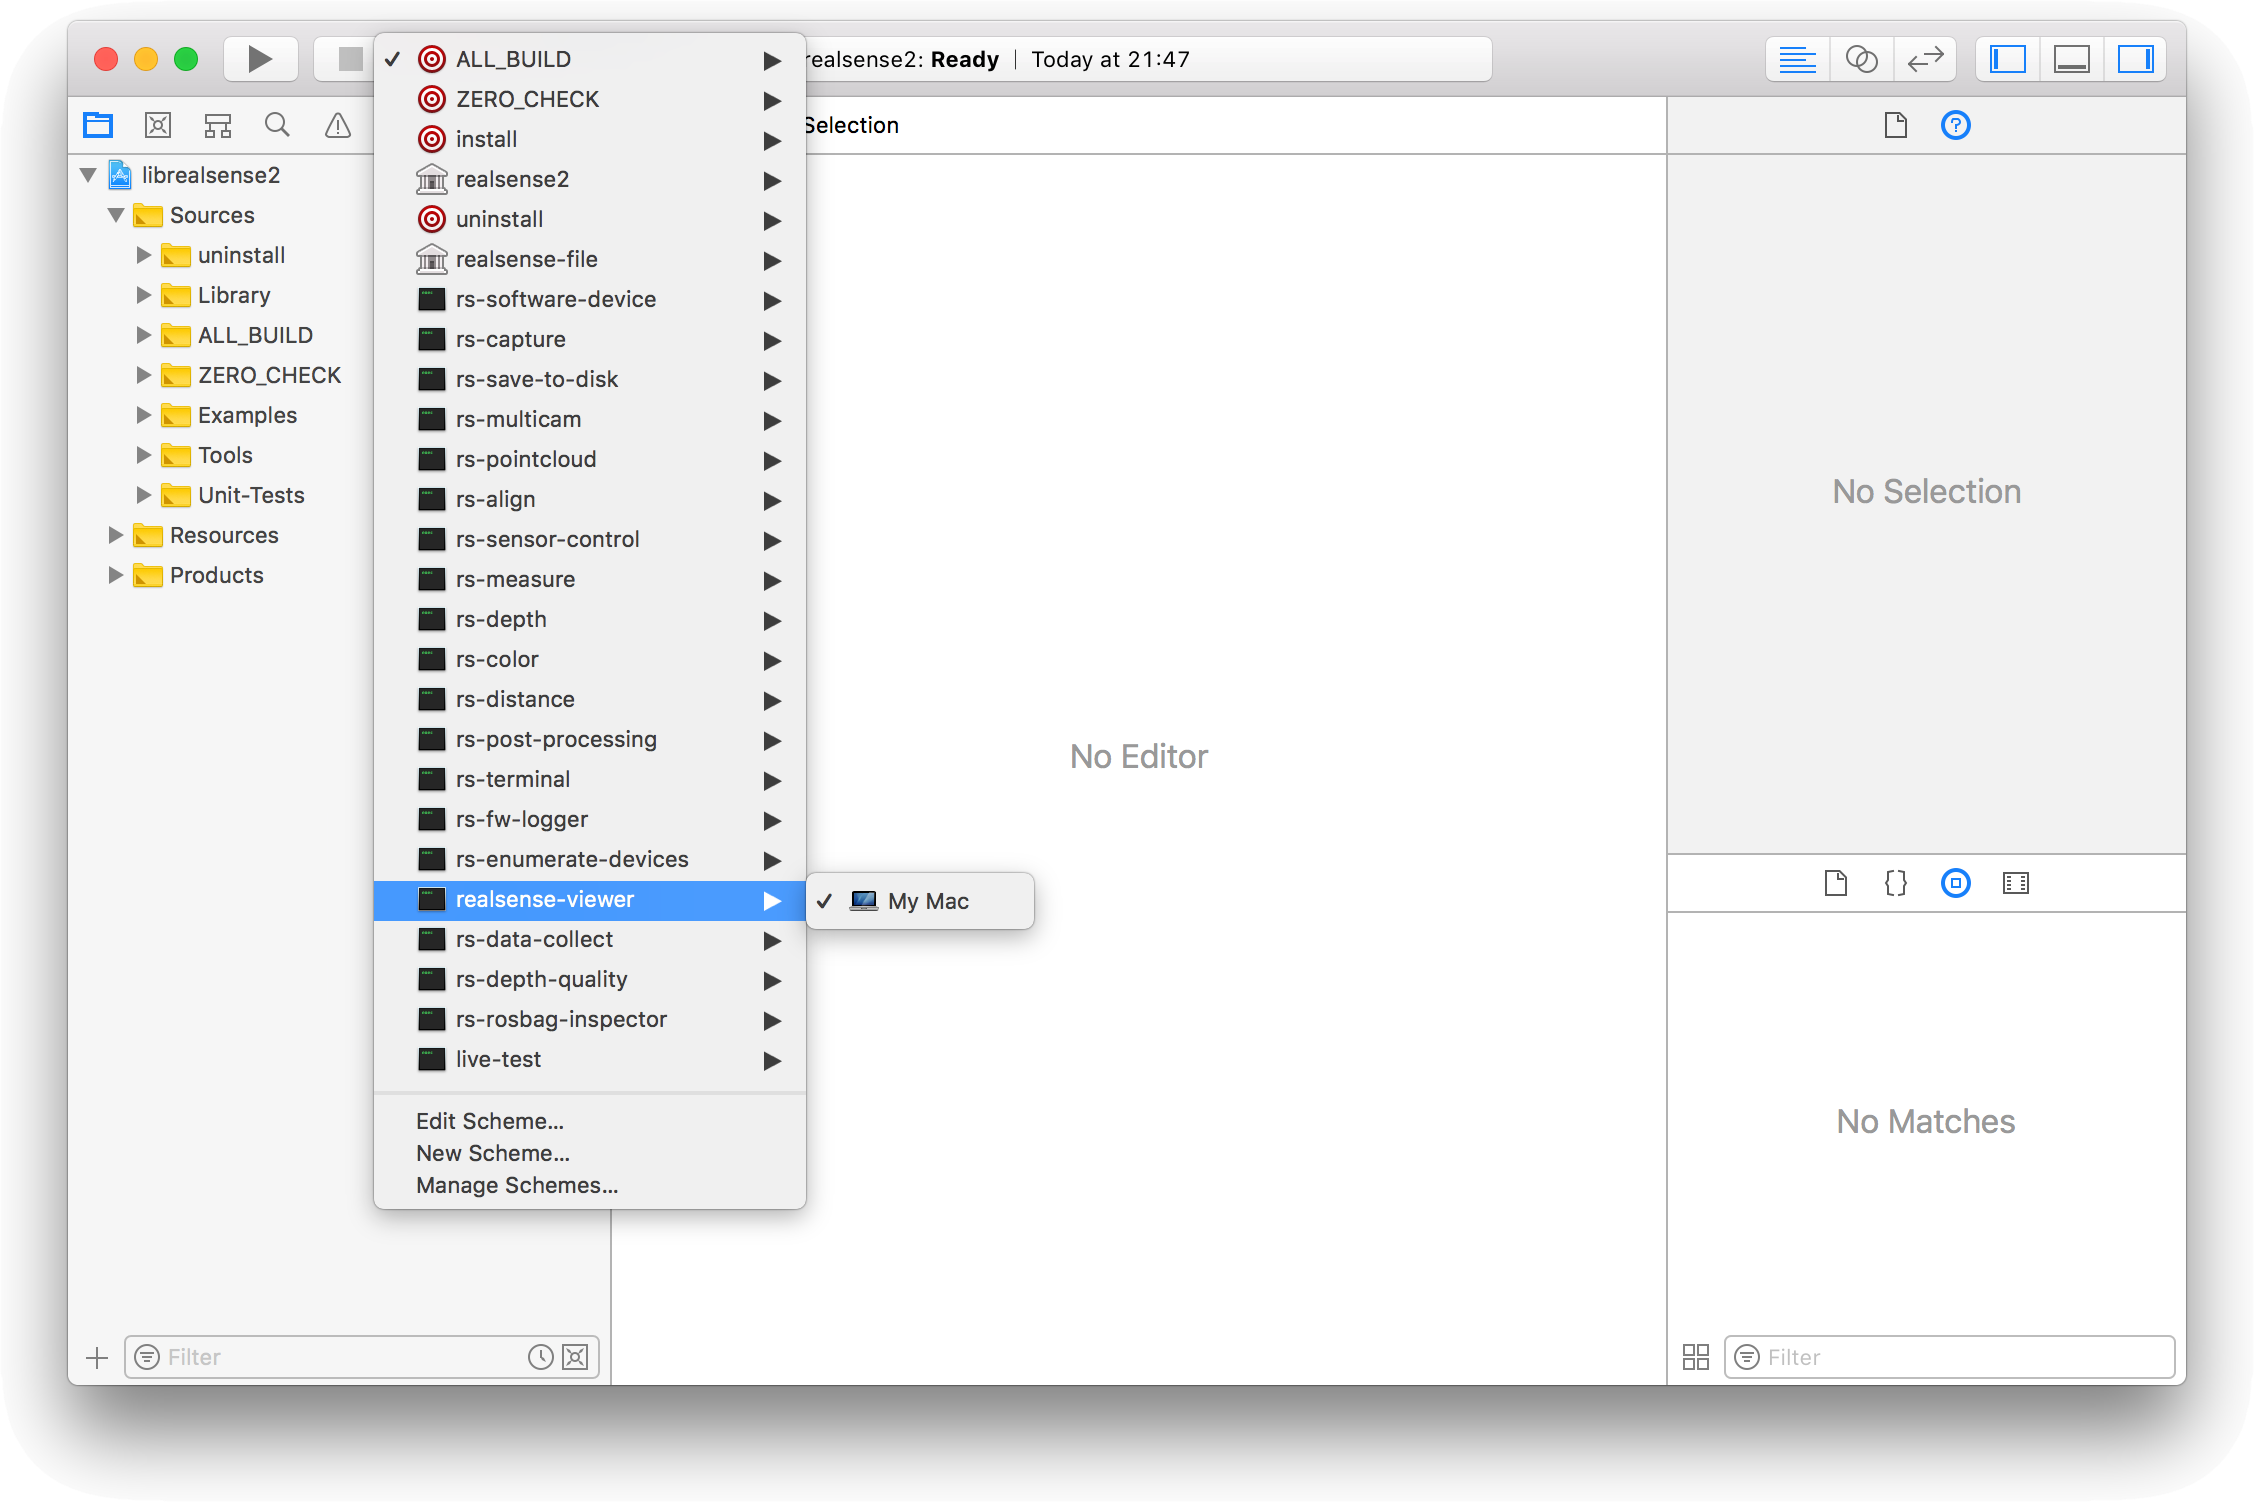Open the Issue navigator warning icon

pyautogui.click(x=338, y=125)
